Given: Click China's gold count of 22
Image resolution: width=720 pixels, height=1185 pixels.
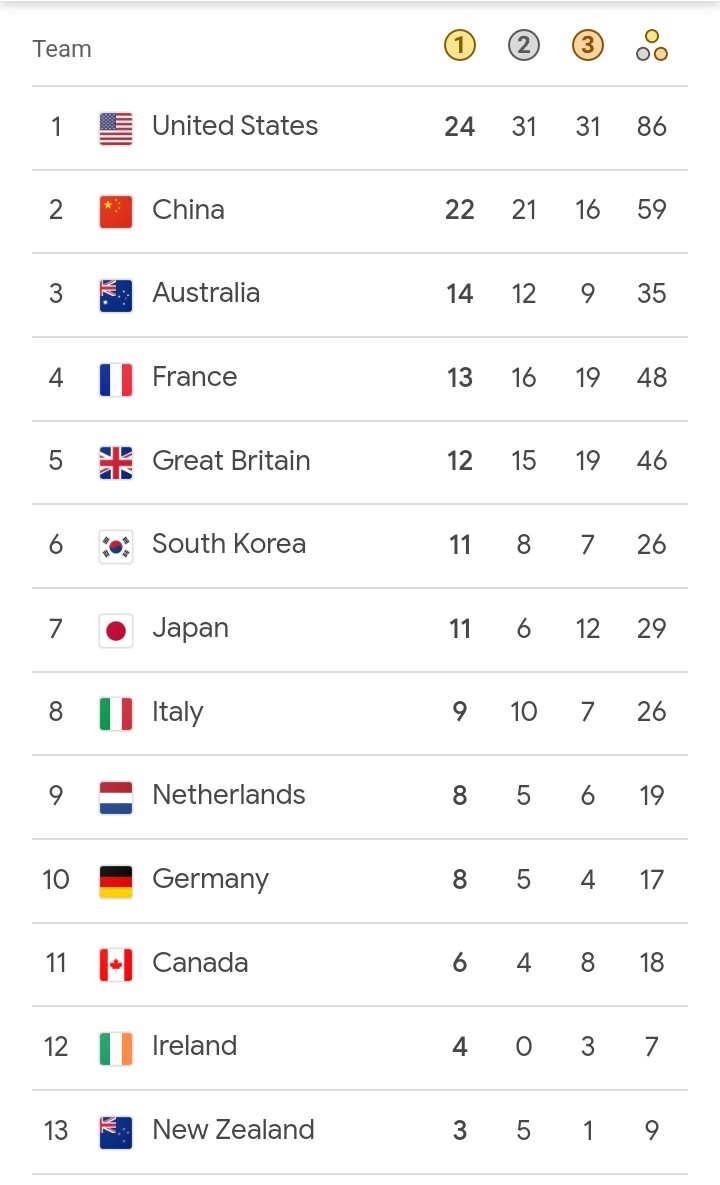Looking at the screenshot, I should pos(459,210).
